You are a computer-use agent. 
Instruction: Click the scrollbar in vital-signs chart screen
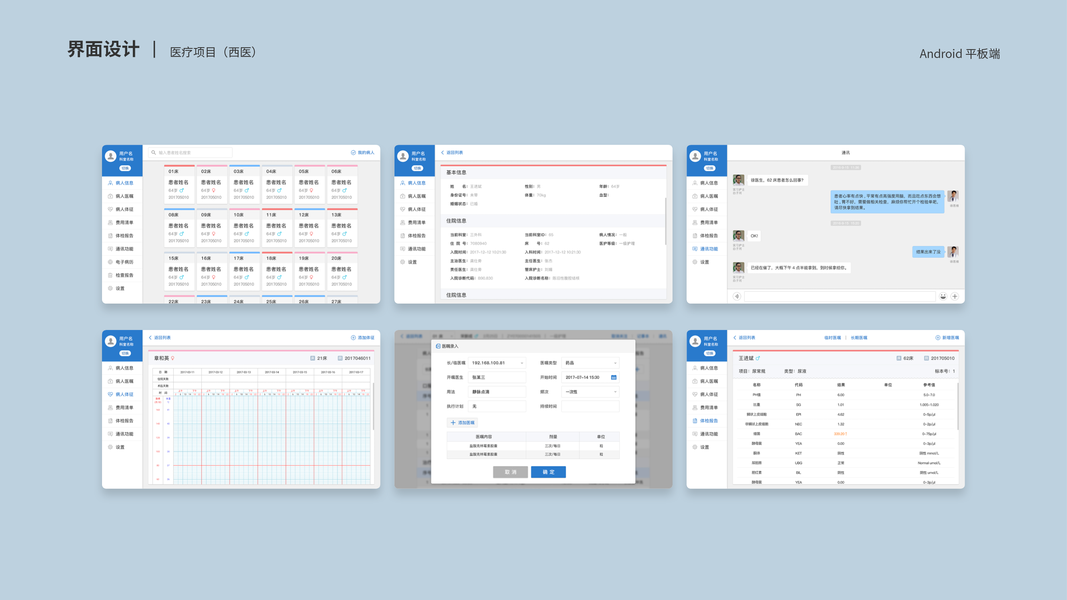[x=373, y=406]
